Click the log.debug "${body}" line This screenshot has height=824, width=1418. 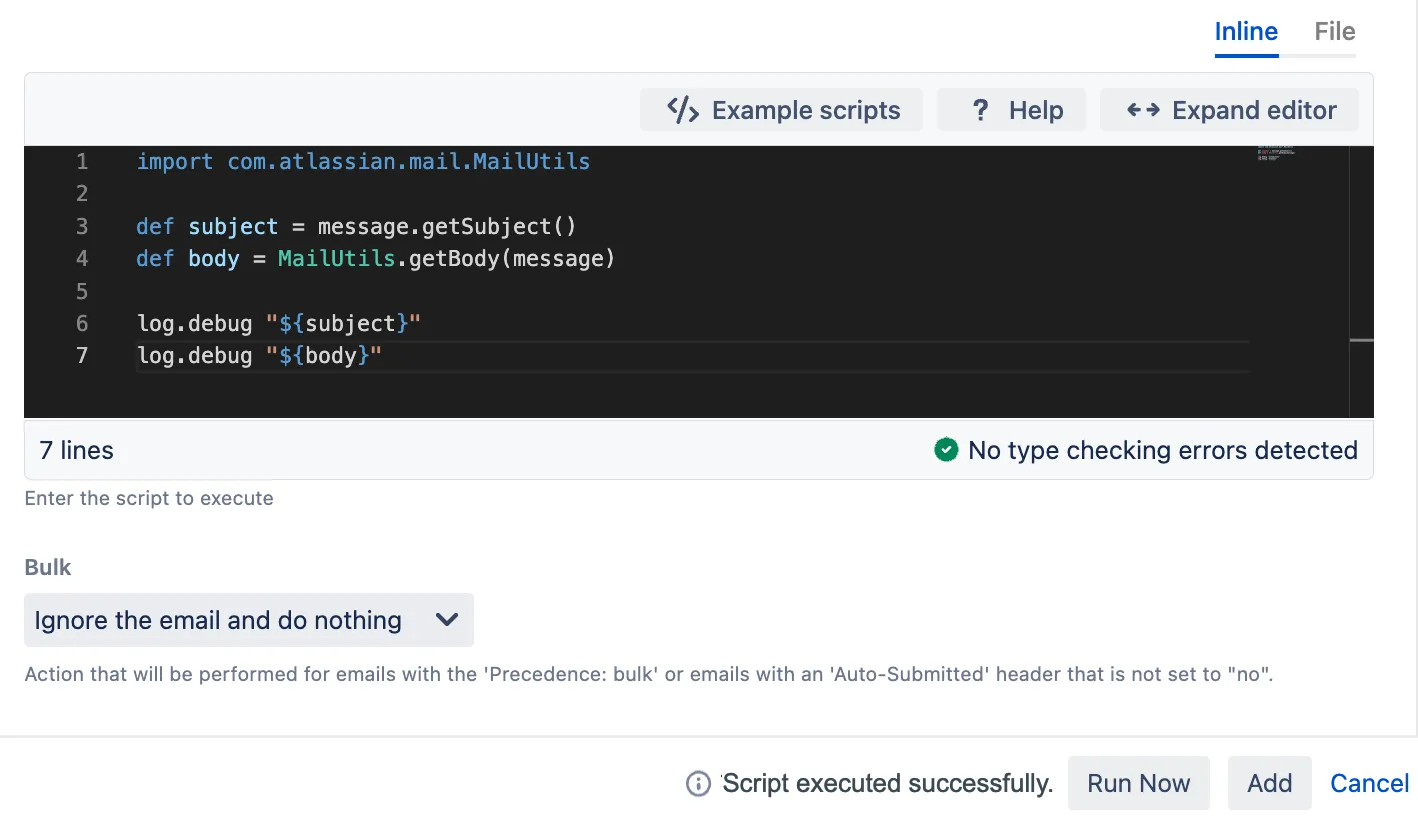pyautogui.click(x=260, y=355)
